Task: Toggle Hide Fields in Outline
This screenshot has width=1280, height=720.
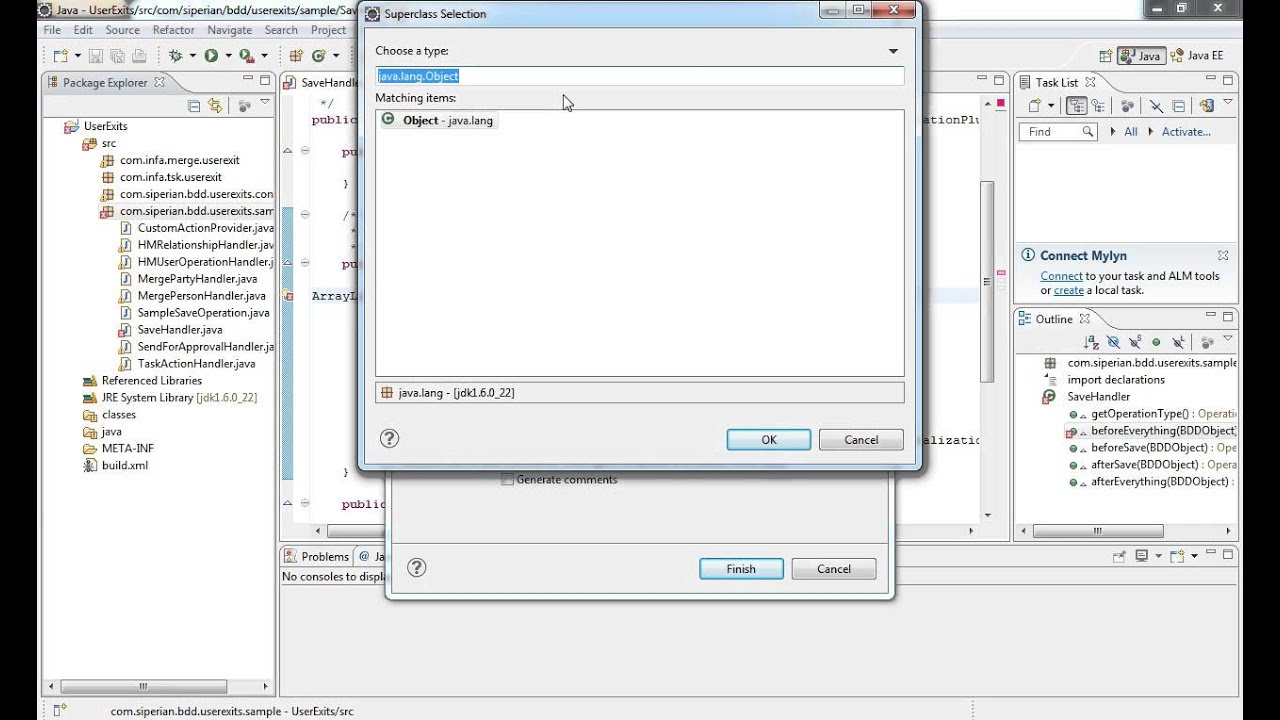Action: click(x=1113, y=343)
